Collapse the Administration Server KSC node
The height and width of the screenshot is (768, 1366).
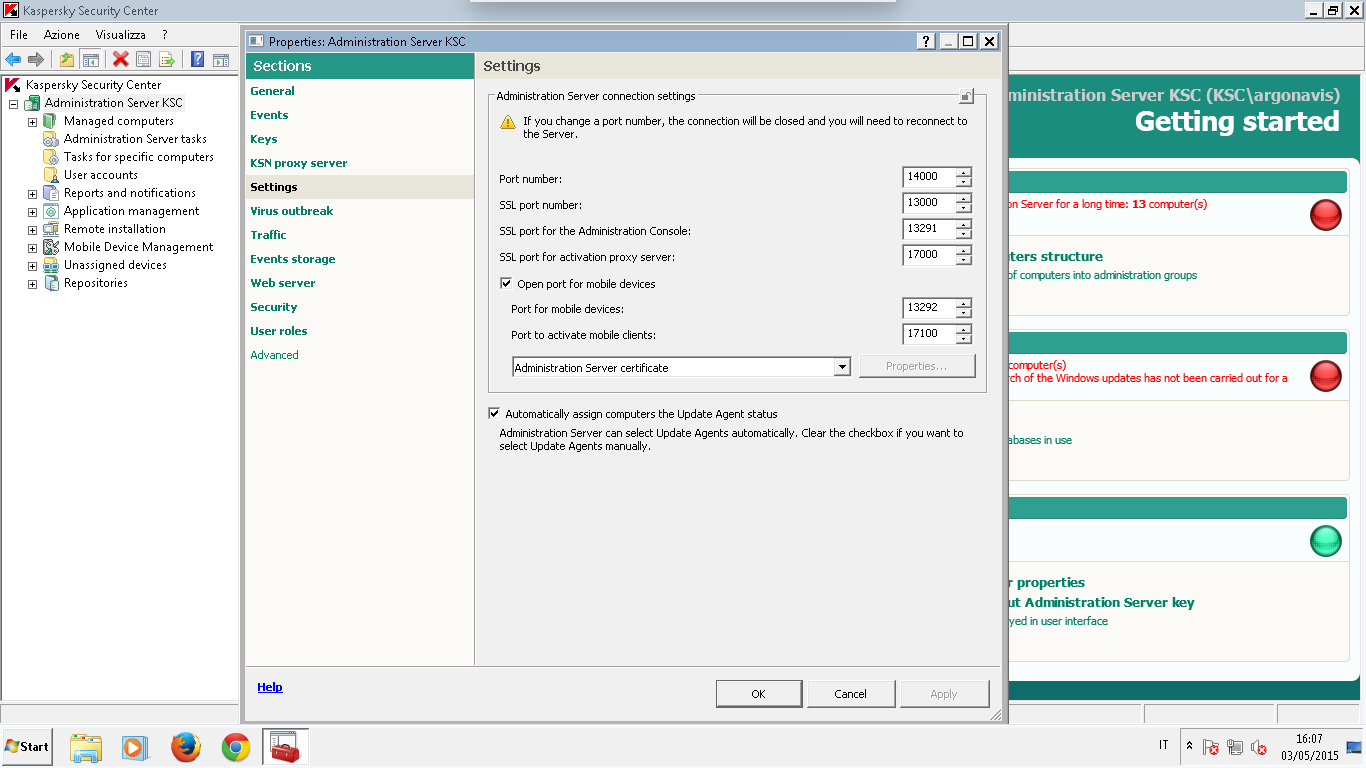(14, 104)
